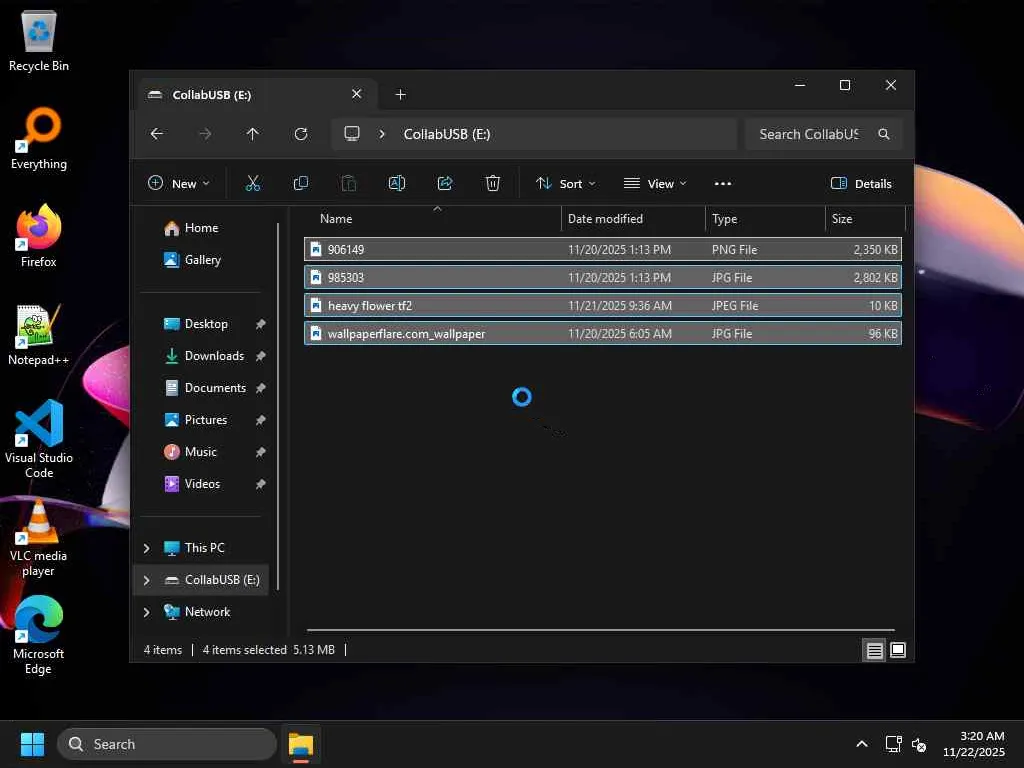Go up one folder level
The width and height of the screenshot is (1024, 768).
(253, 134)
